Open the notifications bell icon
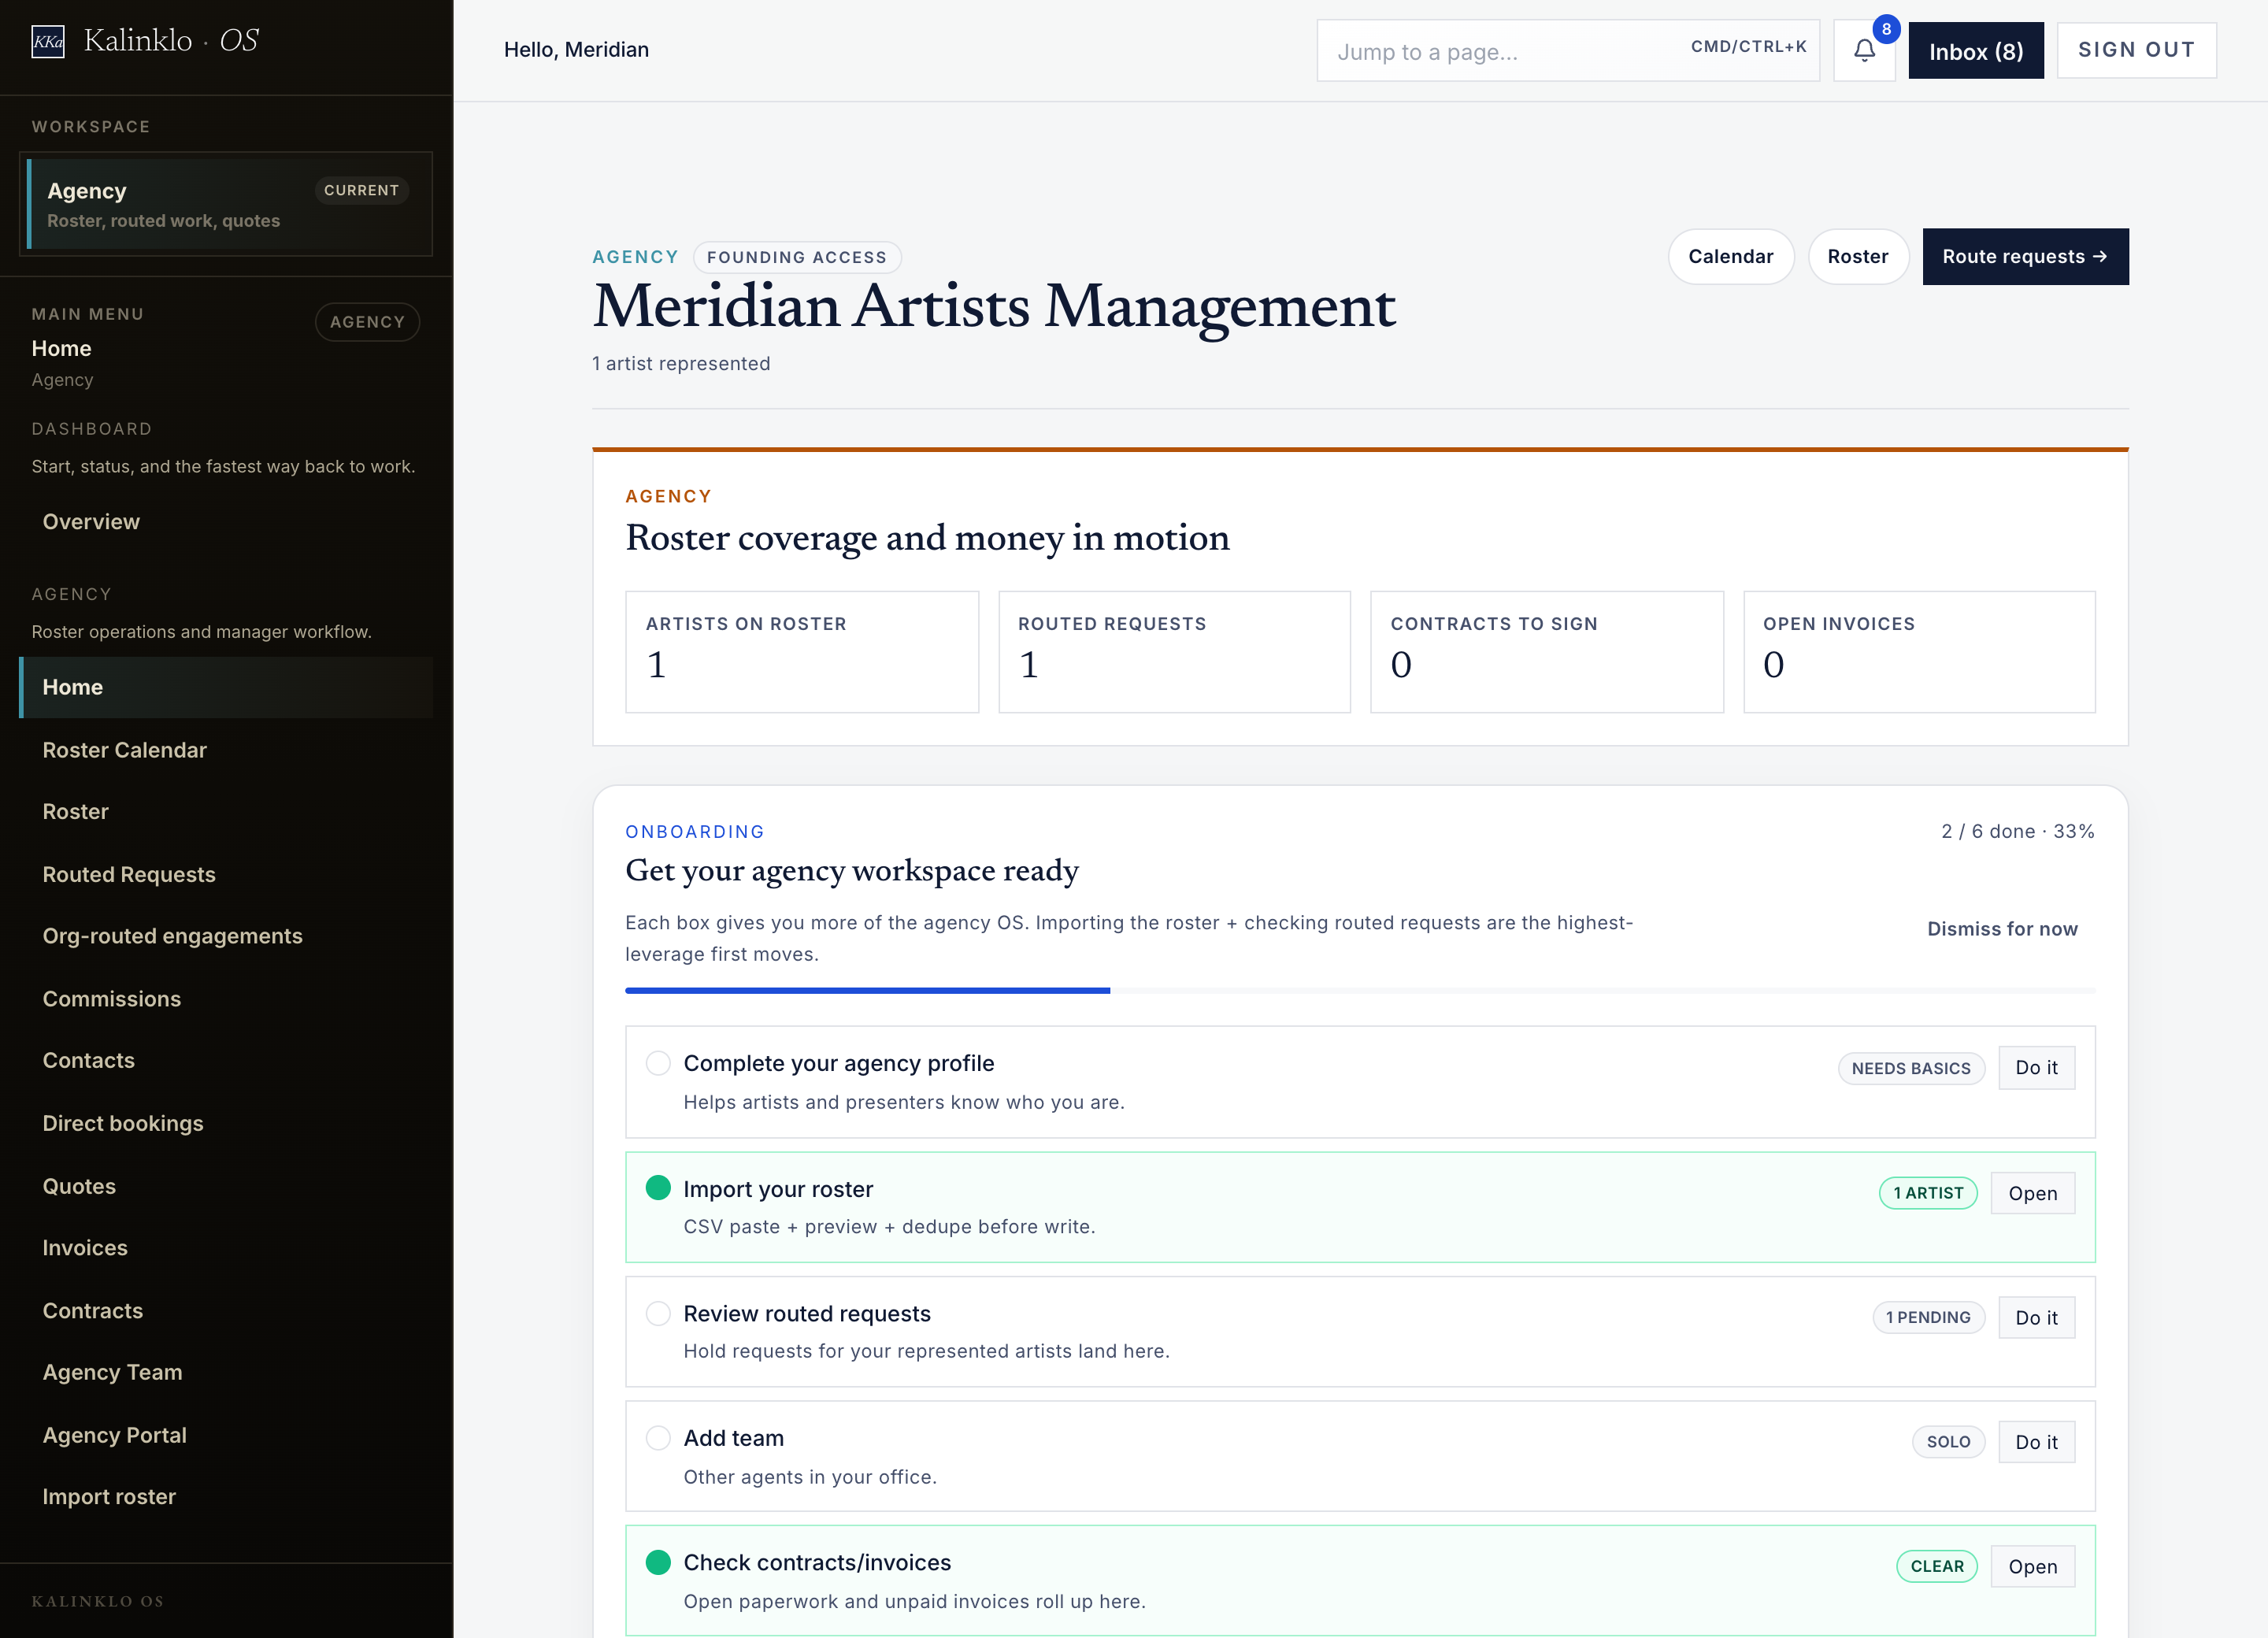Image resolution: width=2268 pixels, height=1638 pixels. point(1864,50)
